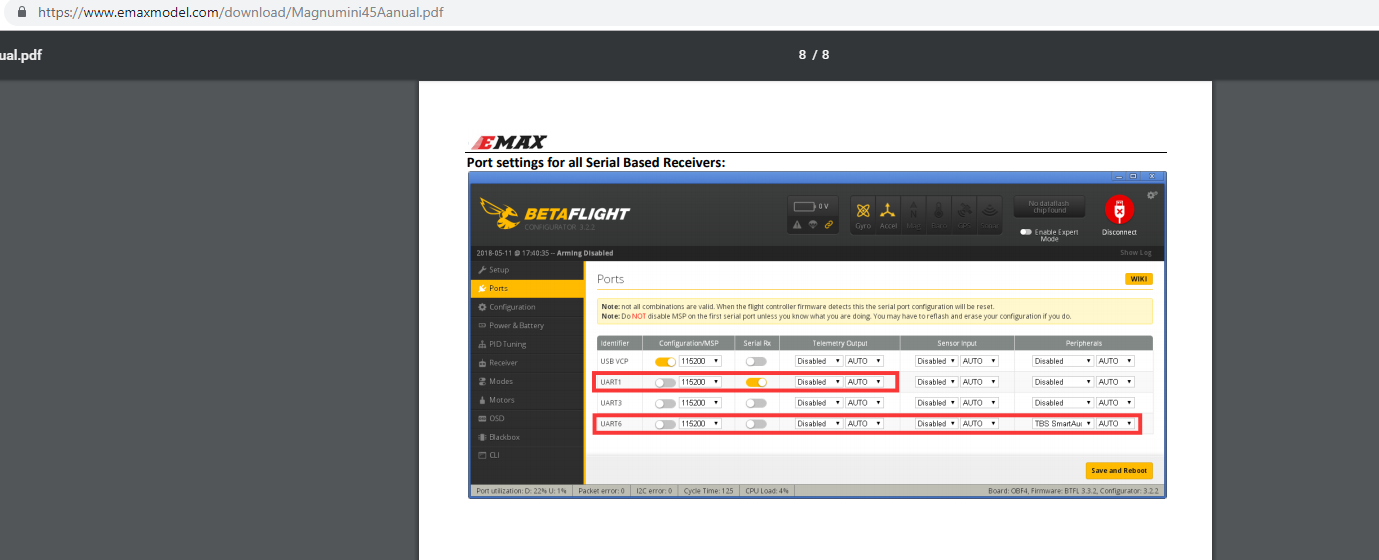Click the UART6 identifier cell
1379x560 pixels.
coord(609,424)
